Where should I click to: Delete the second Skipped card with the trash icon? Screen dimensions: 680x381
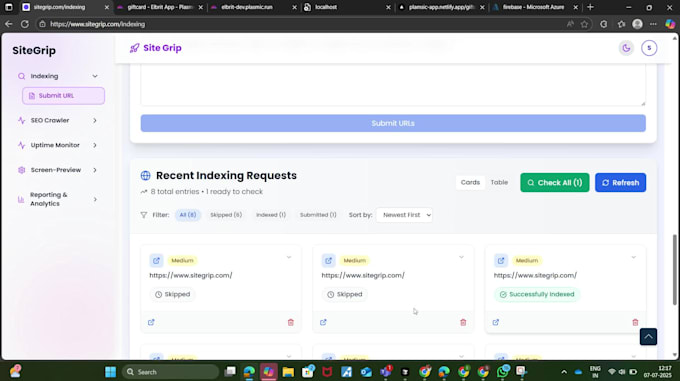tap(463, 322)
